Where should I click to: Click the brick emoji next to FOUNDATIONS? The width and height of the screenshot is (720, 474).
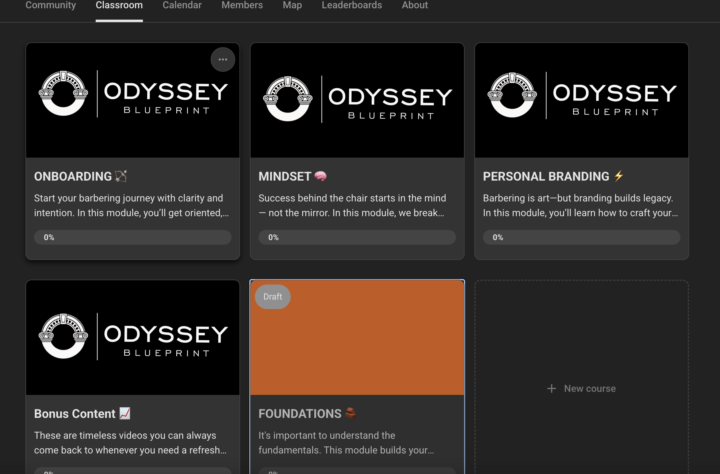[x=350, y=413]
